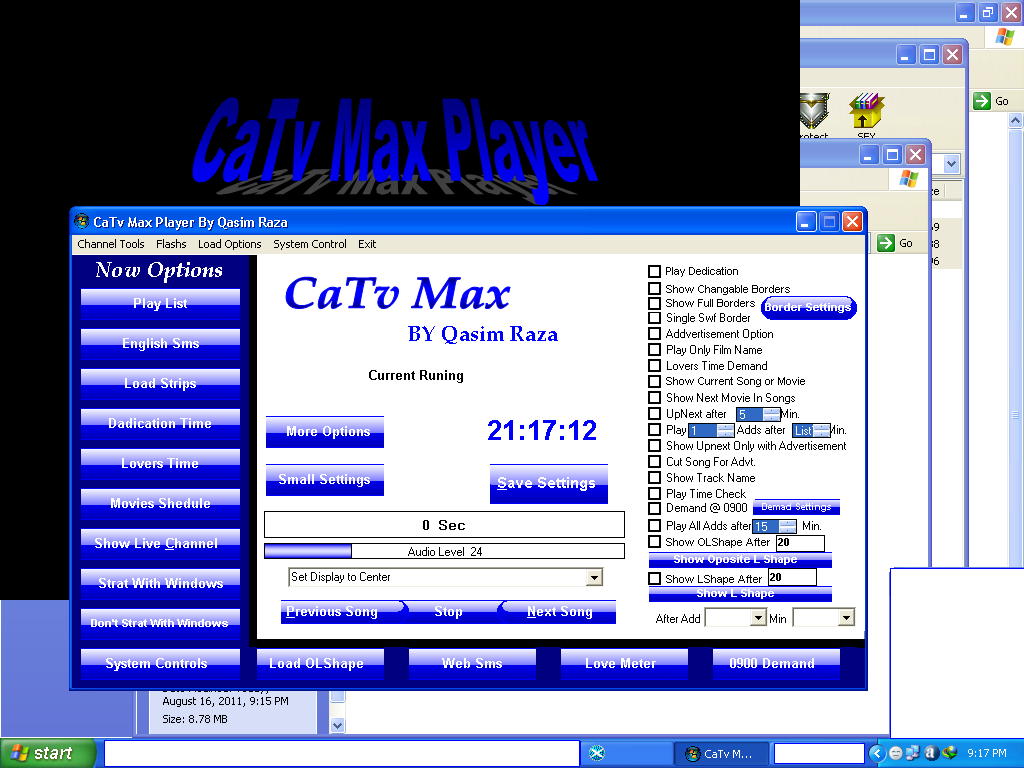Click Load Strips button

coord(160,383)
